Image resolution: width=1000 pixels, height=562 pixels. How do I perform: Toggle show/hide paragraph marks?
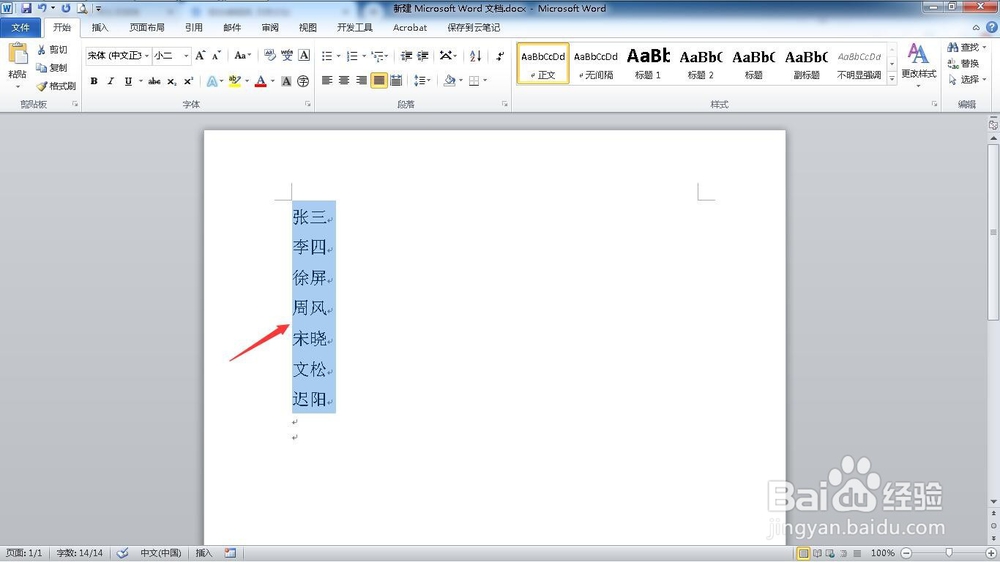[500, 56]
